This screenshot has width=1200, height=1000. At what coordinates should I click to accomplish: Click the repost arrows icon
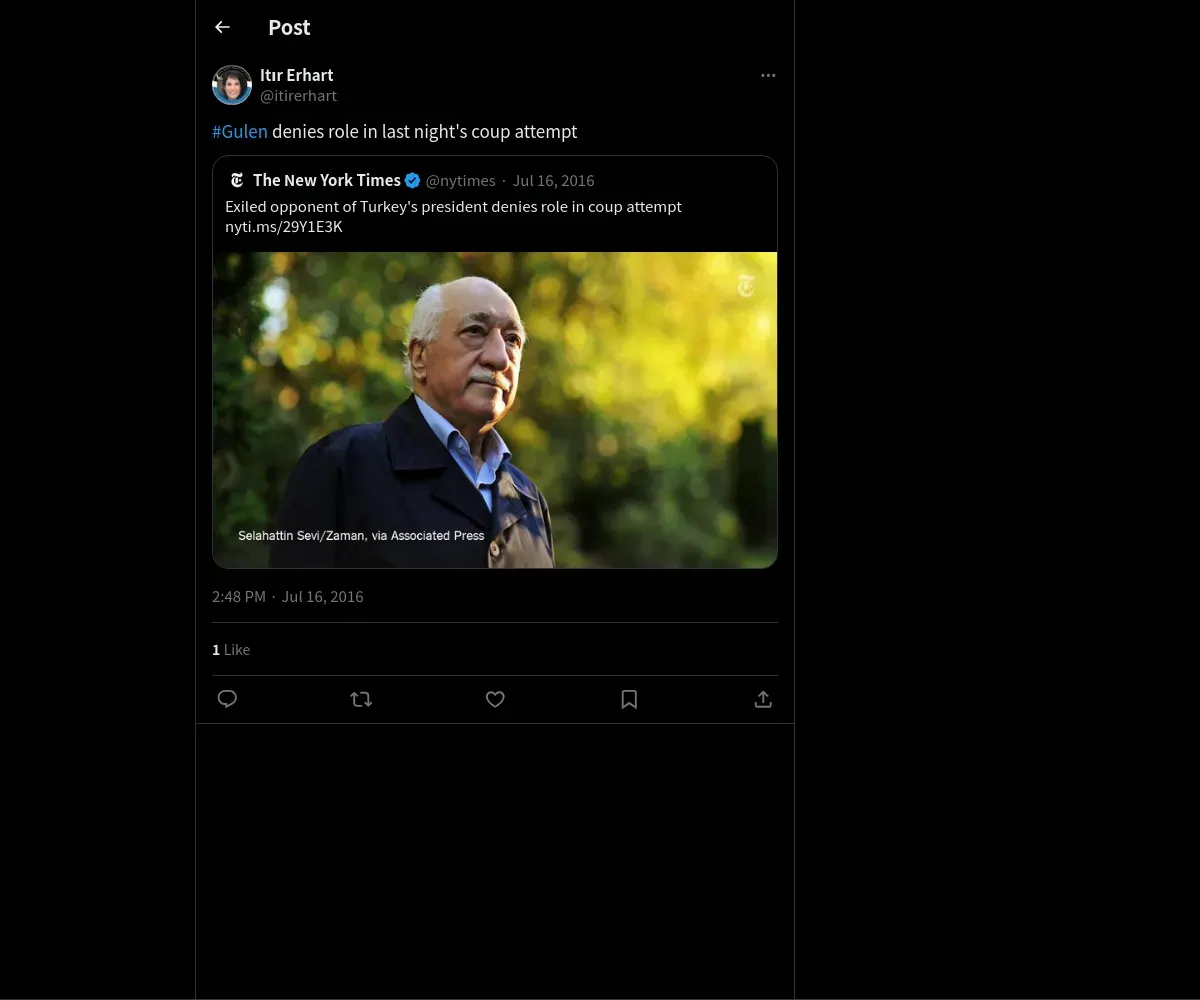click(361, 699)
